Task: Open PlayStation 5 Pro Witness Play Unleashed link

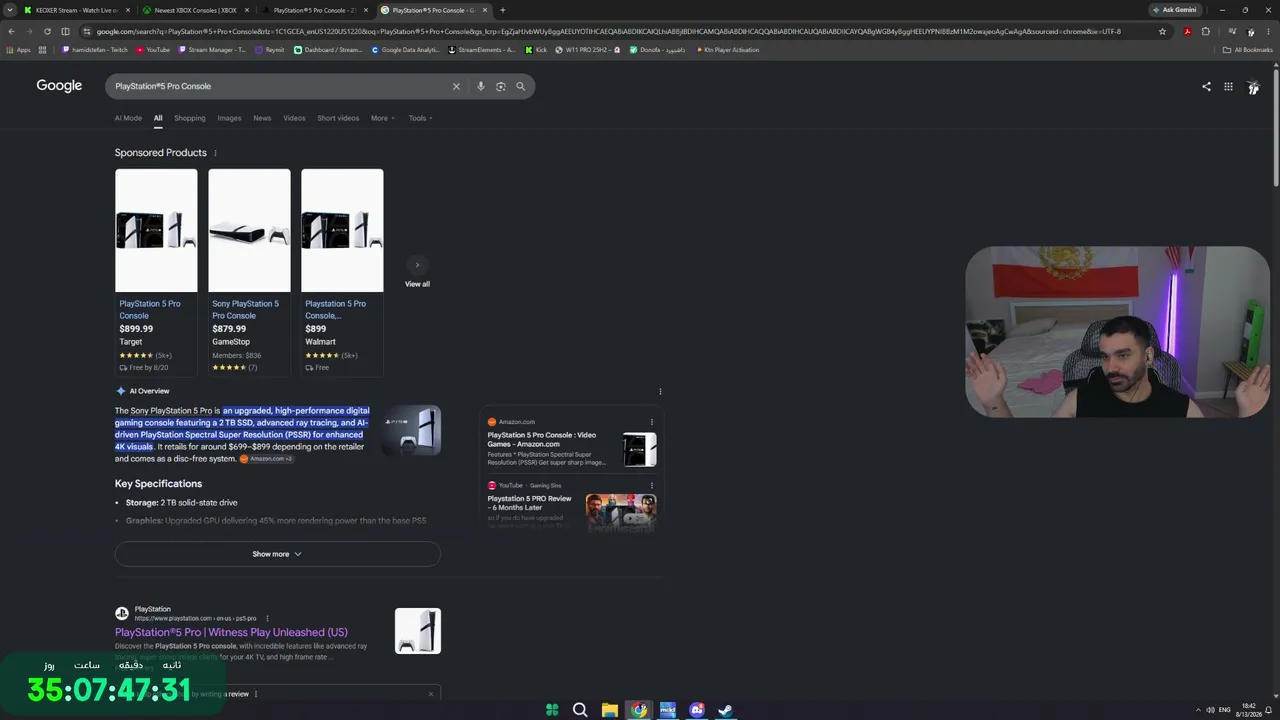Action: coord(231,632)
